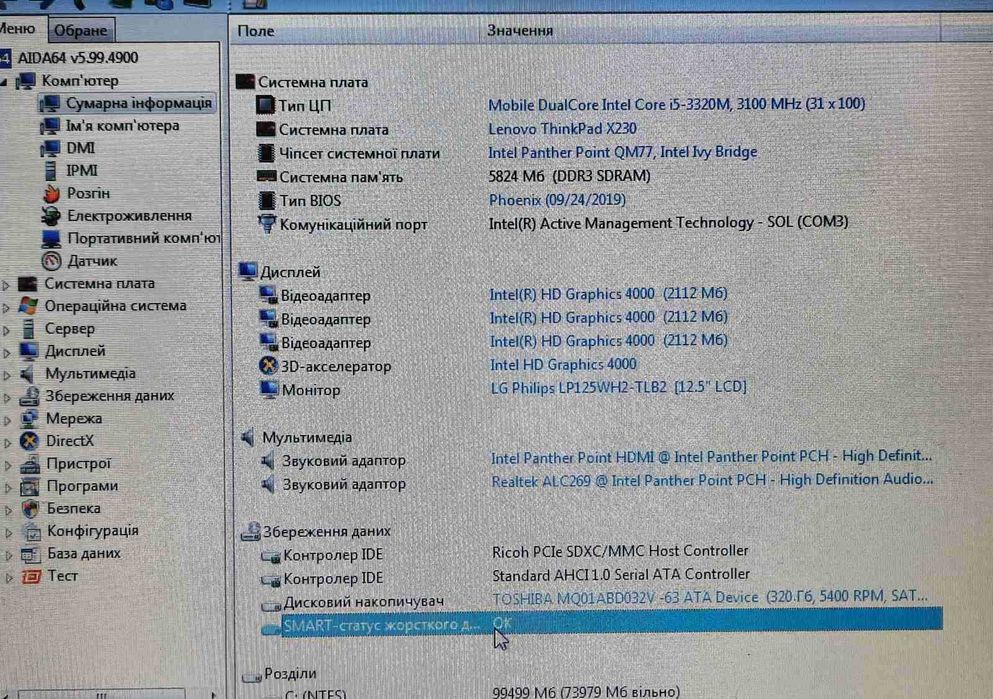This screenshot has width=993, height=699.
Task: Click the Тест icon in the tree
Action: coord(32,576)
